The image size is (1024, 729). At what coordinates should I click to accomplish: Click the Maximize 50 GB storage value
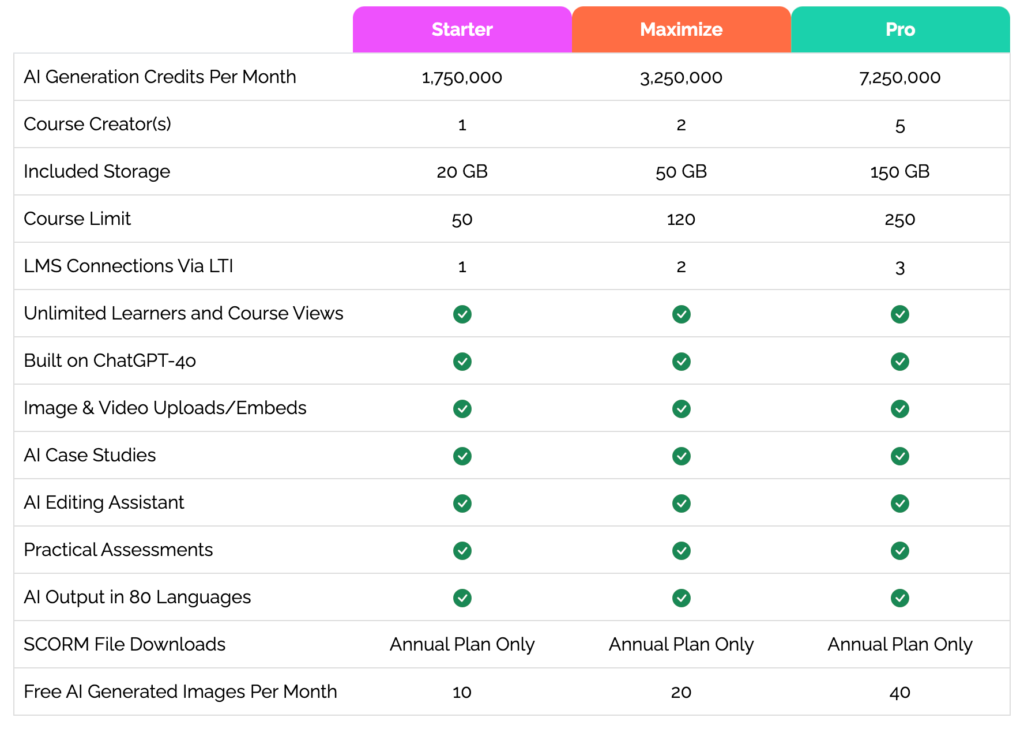click(x=681, y=172)
